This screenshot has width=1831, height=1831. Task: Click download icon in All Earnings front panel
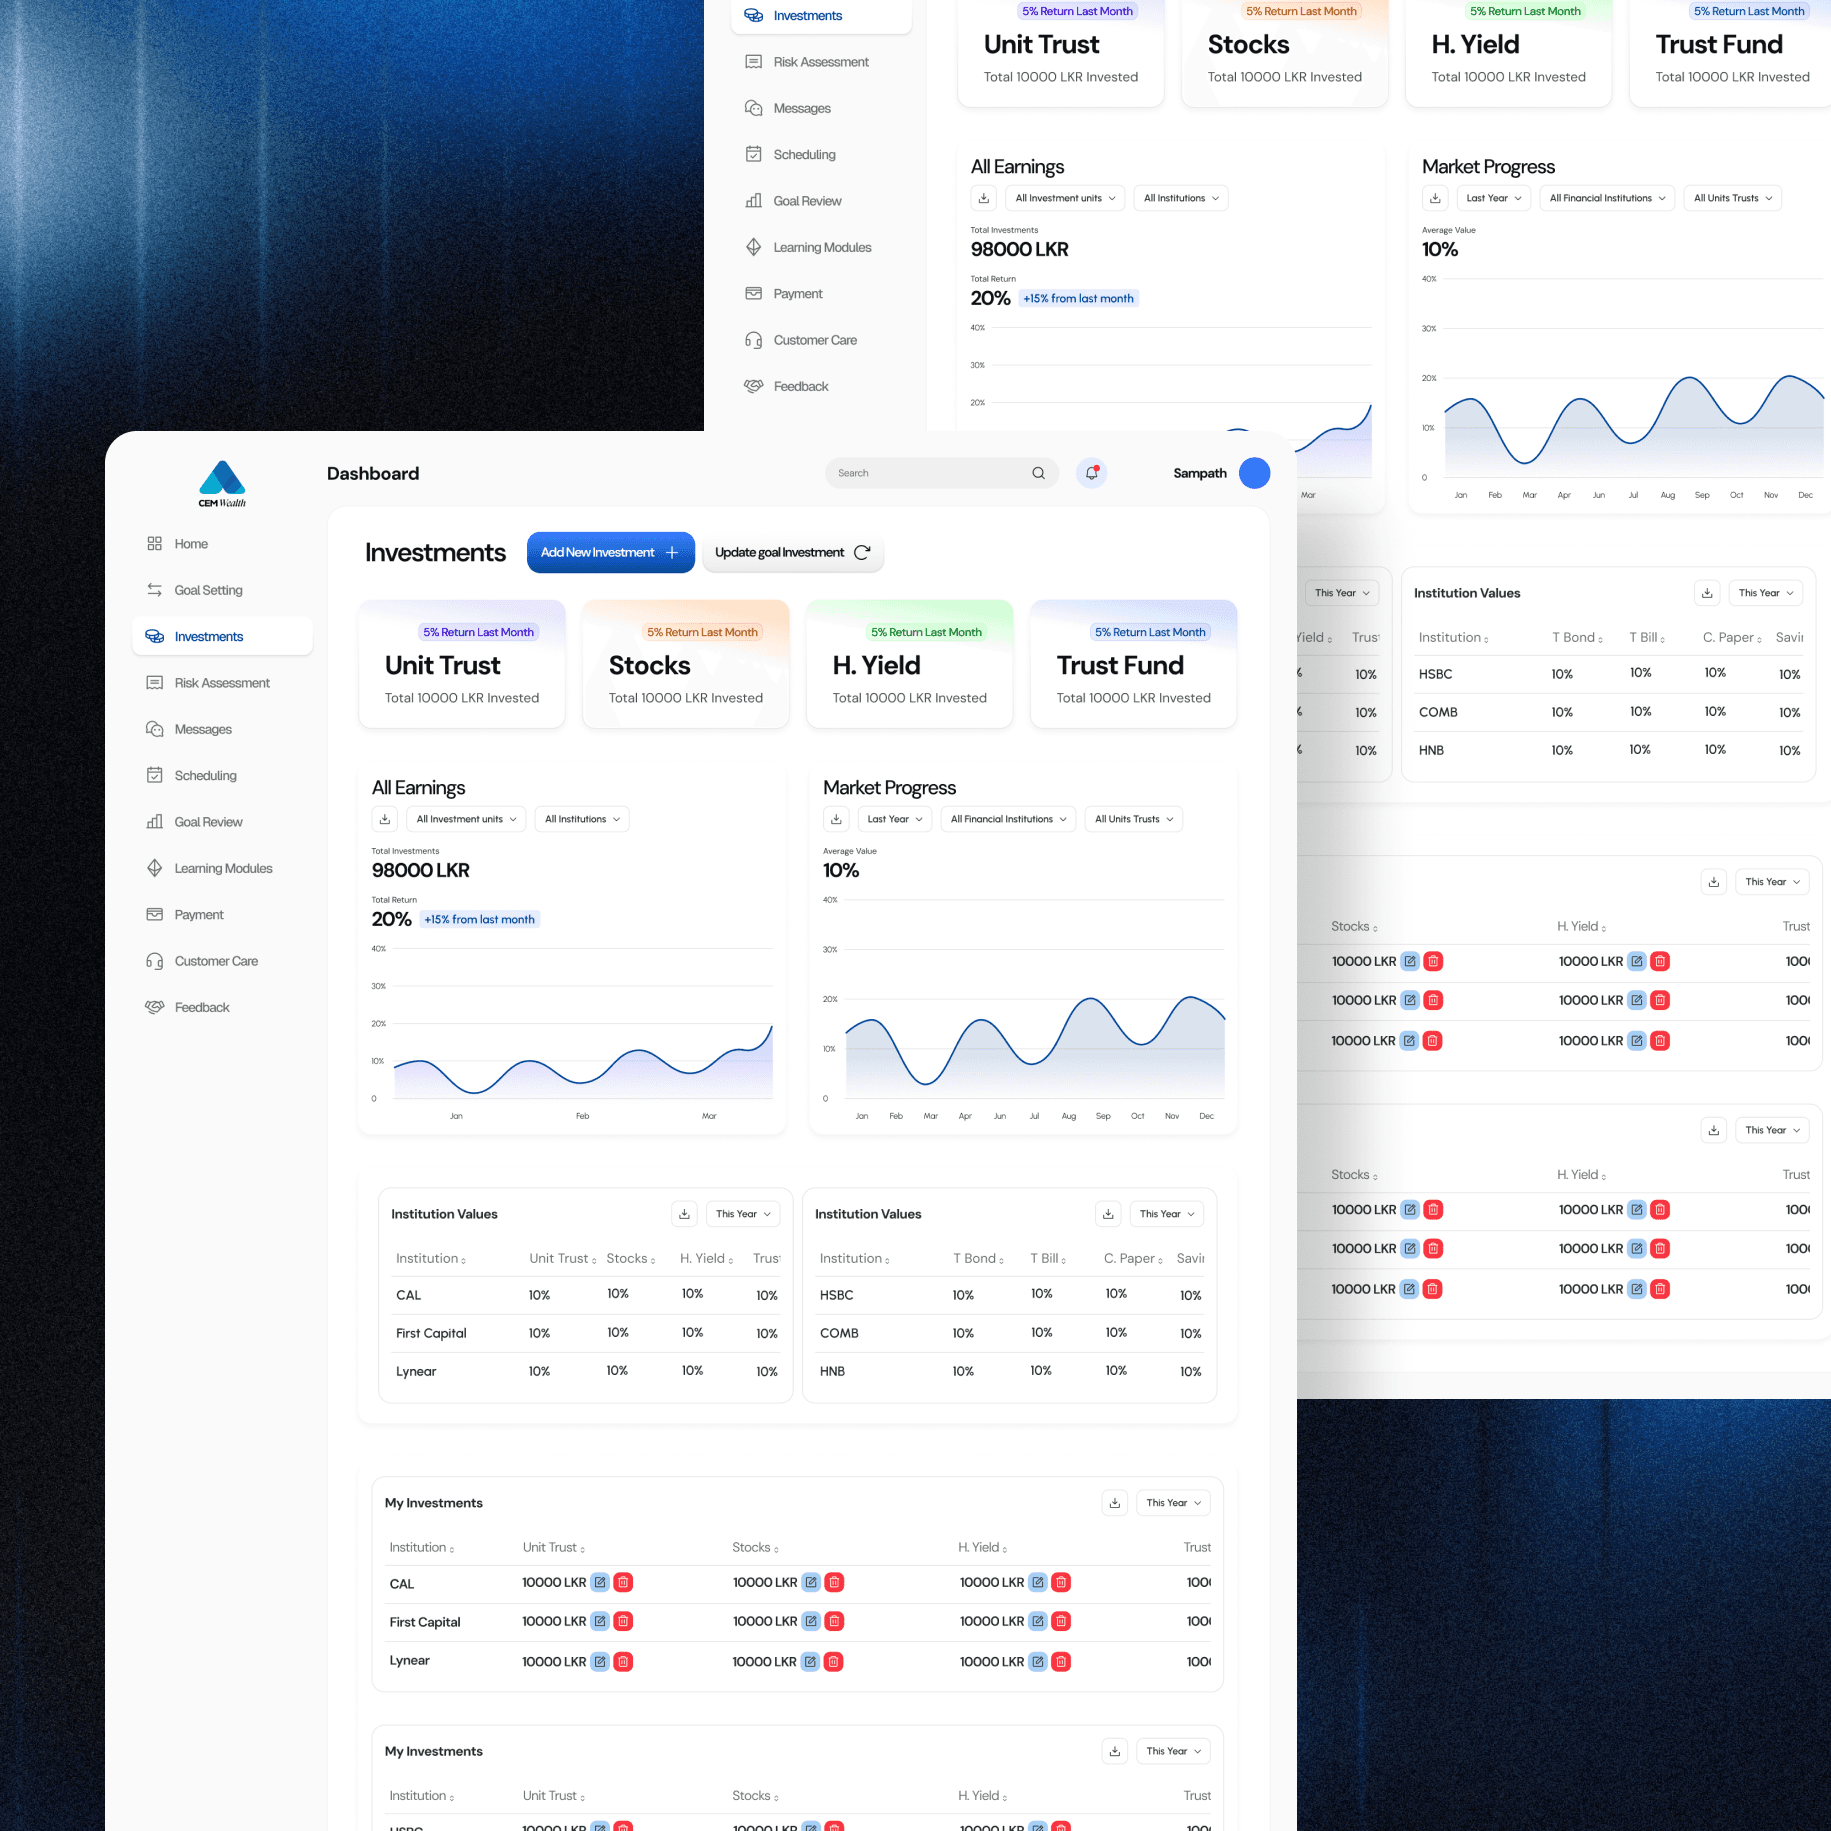pos(385,819)
